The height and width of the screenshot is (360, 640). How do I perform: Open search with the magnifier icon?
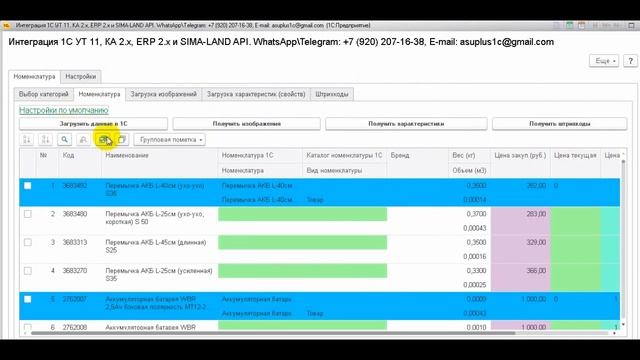coord(64,140)
